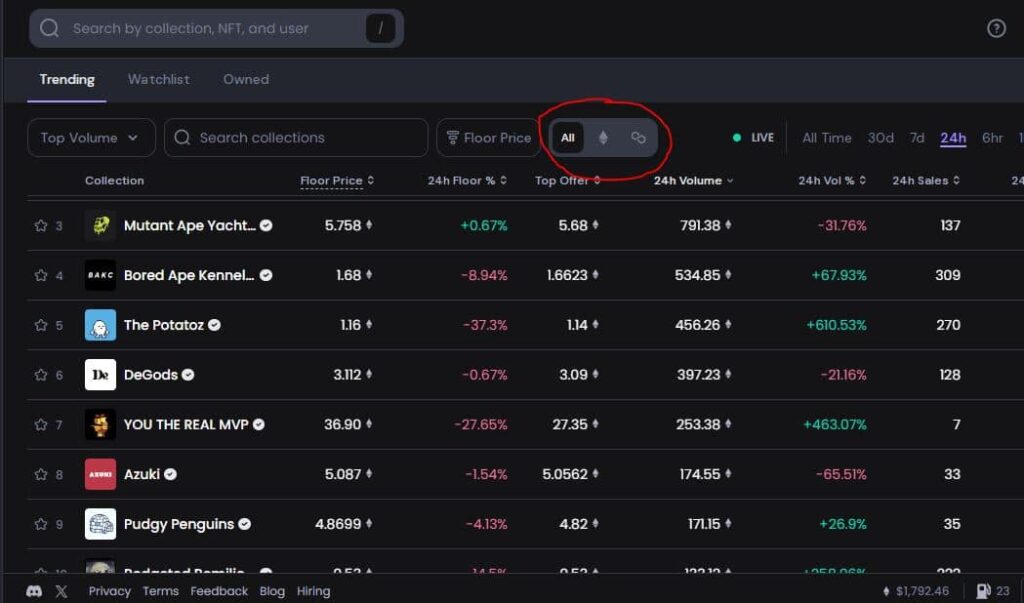Viewport: 1024px width, 603px height.
Task: Toggle the favorite star for Azuki
Action: click(x=41, y=475)
